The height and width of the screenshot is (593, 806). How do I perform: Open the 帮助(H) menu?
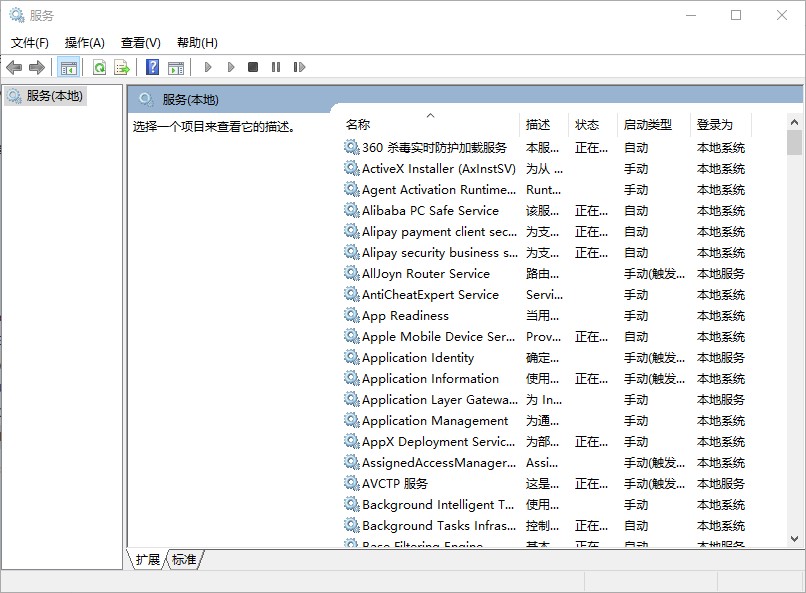pyautogui.click(x=197, y=43)
